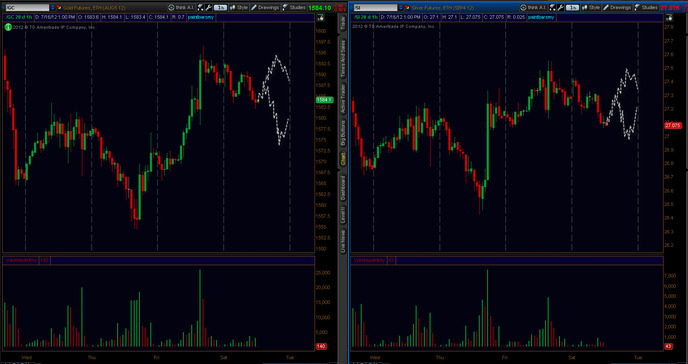Screen dimensions: 688x364
Task: Click the chart scale icon above silver price axis
Action: click(669, 18)
